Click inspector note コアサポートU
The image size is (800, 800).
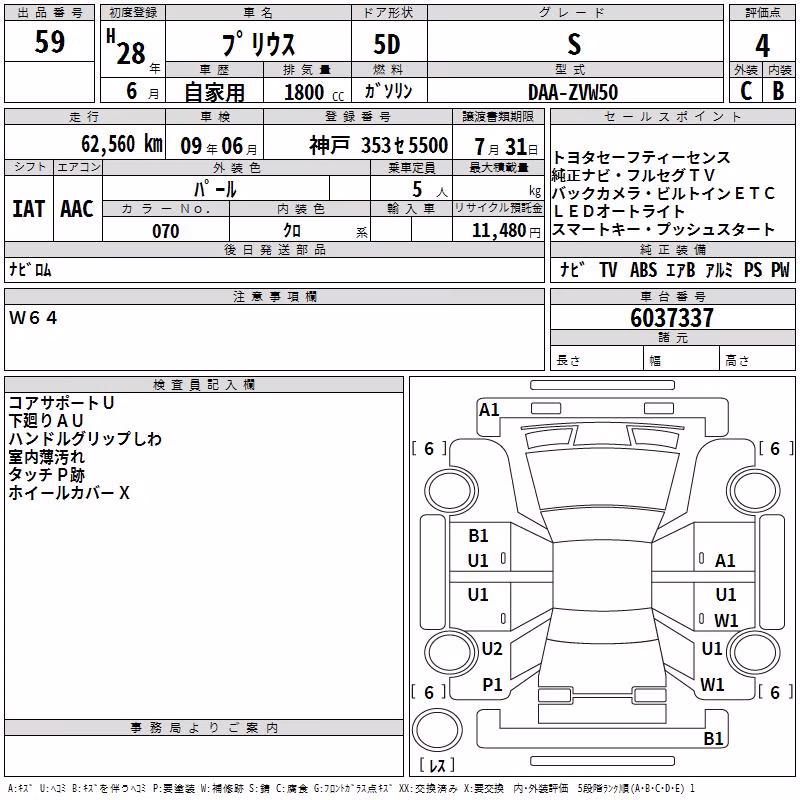pos(61,403)
